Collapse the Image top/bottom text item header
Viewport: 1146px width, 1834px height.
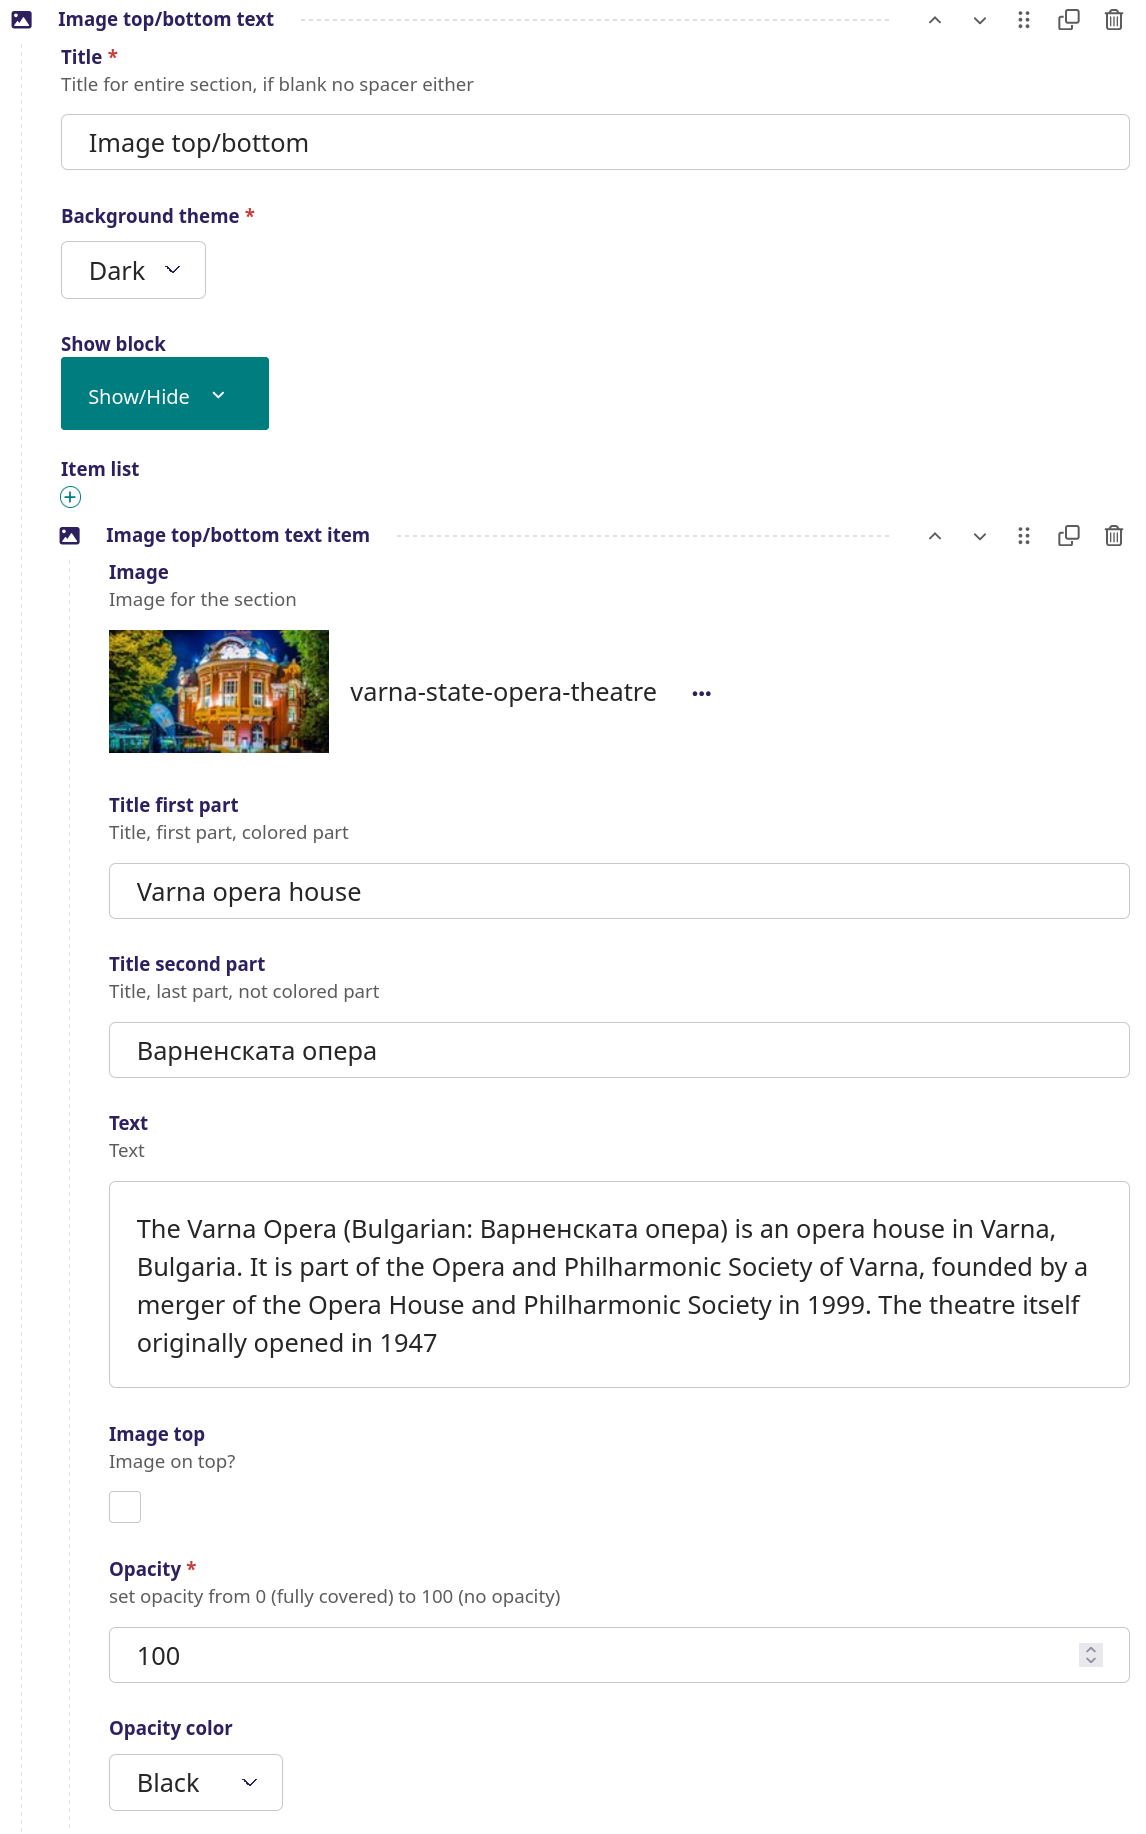click(238, 535)
